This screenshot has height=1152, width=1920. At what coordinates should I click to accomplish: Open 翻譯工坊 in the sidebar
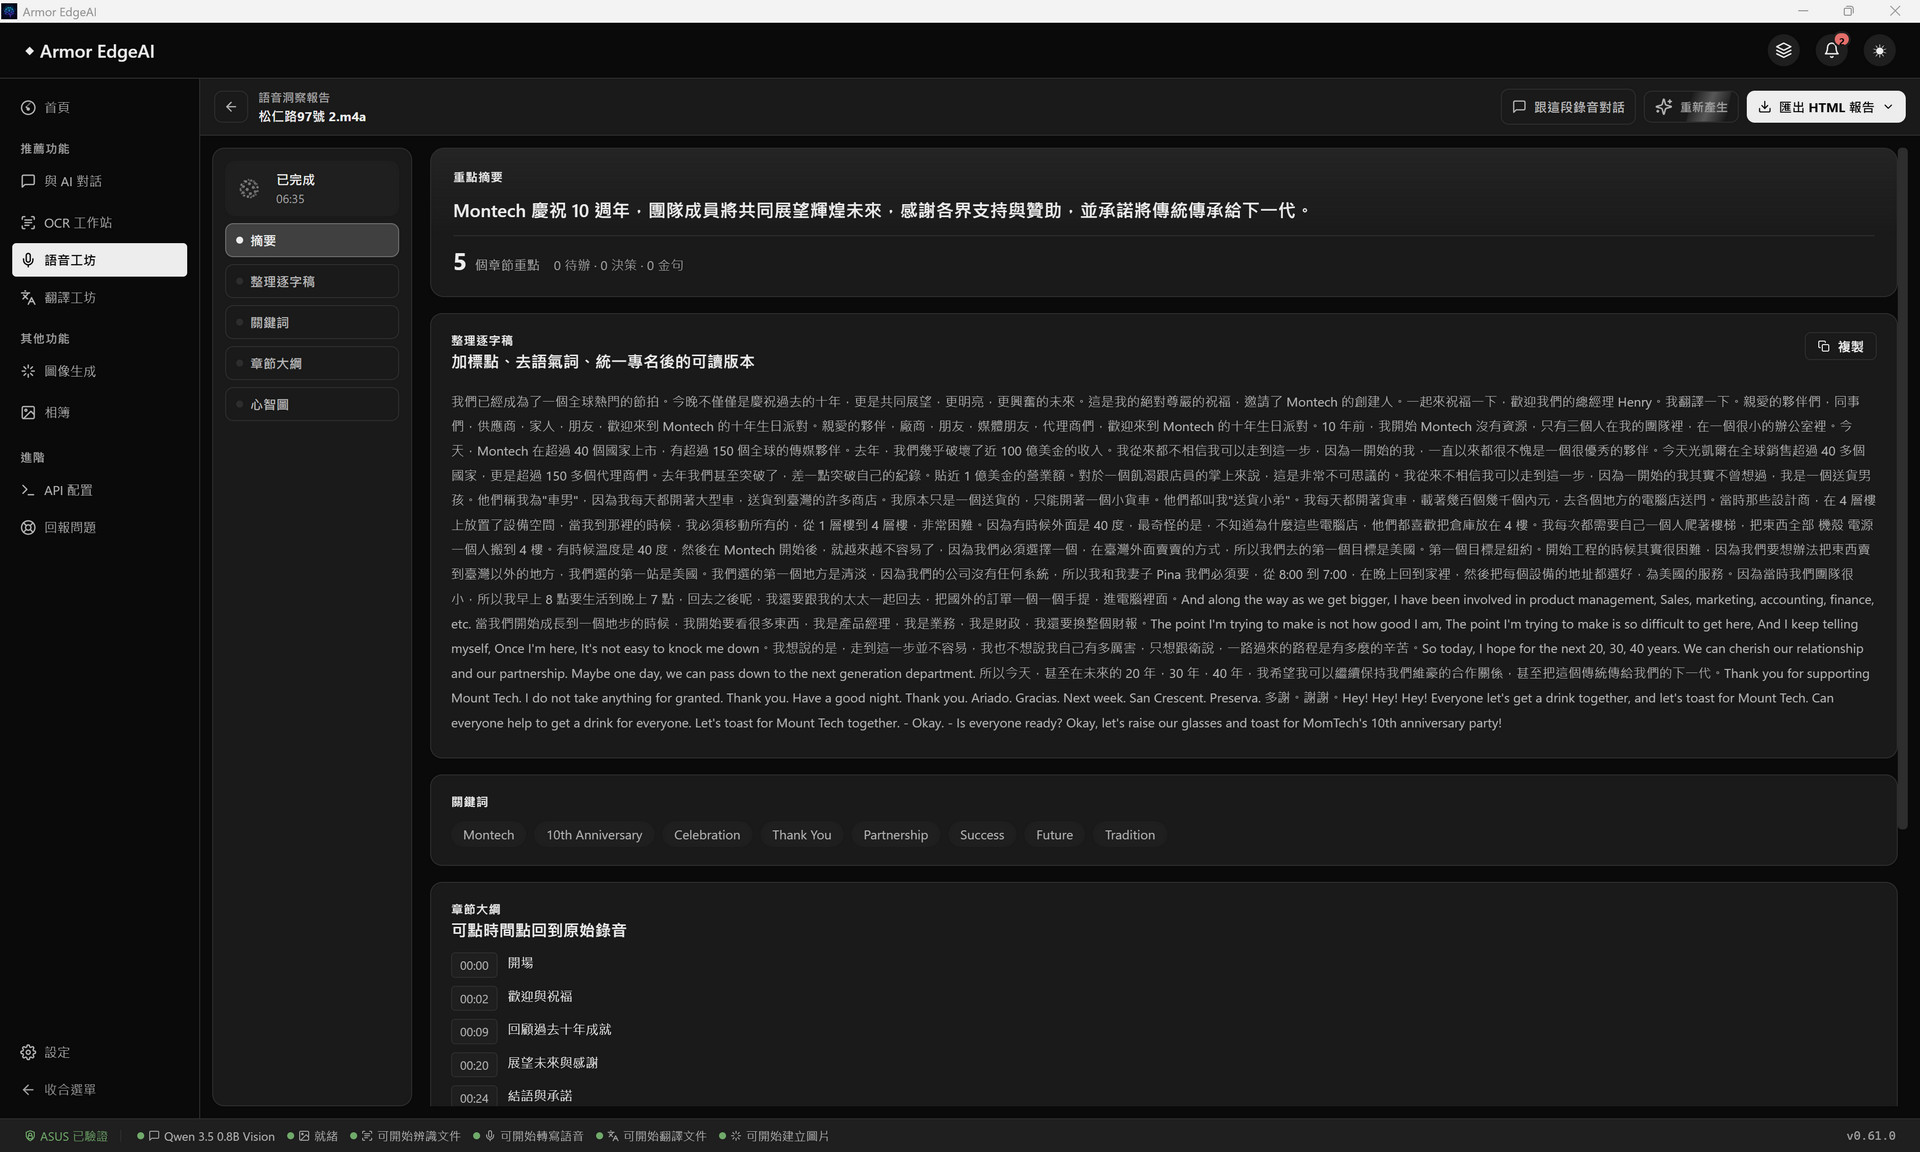tap(99, 298)
